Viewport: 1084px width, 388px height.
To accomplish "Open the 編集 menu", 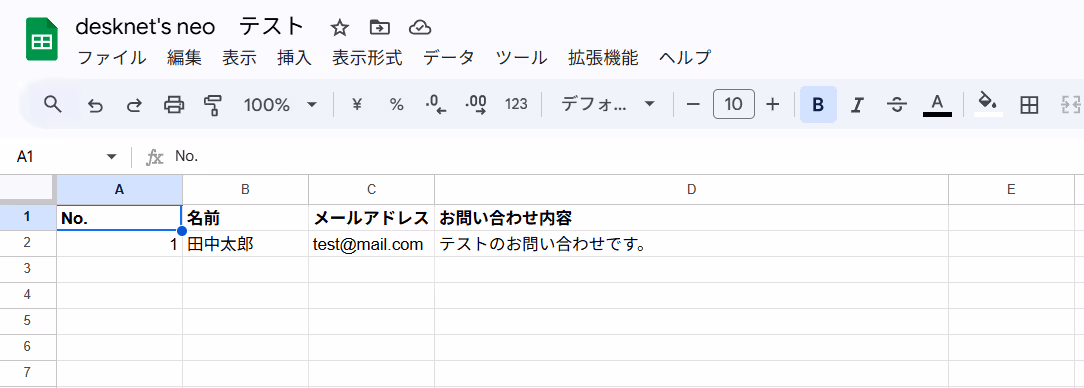I will [184, 57].
